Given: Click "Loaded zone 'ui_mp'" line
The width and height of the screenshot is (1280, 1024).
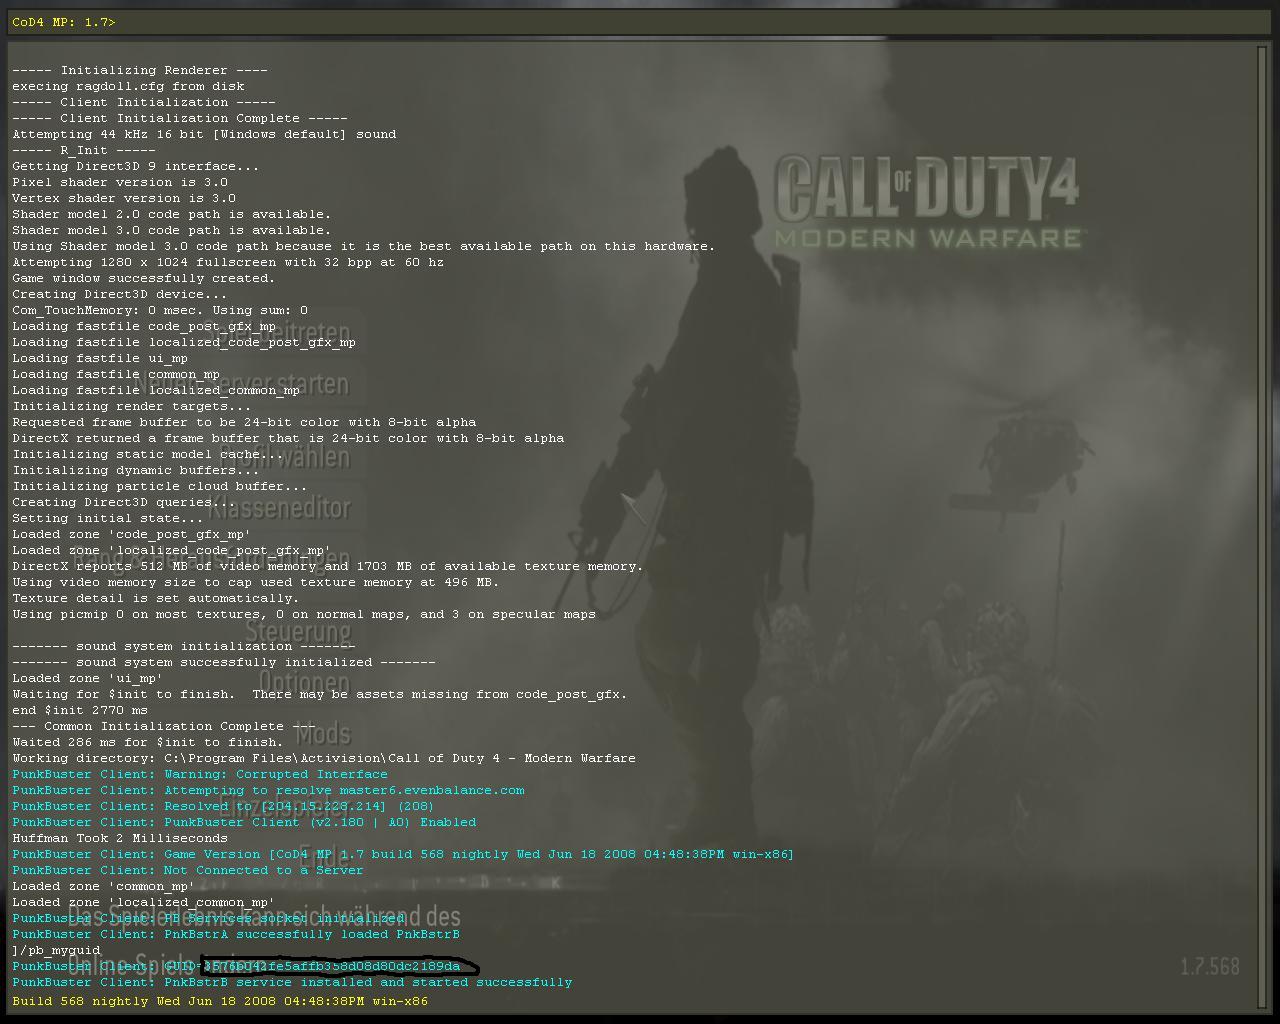Looking at the screenshot, I should [x=88, y=678].
